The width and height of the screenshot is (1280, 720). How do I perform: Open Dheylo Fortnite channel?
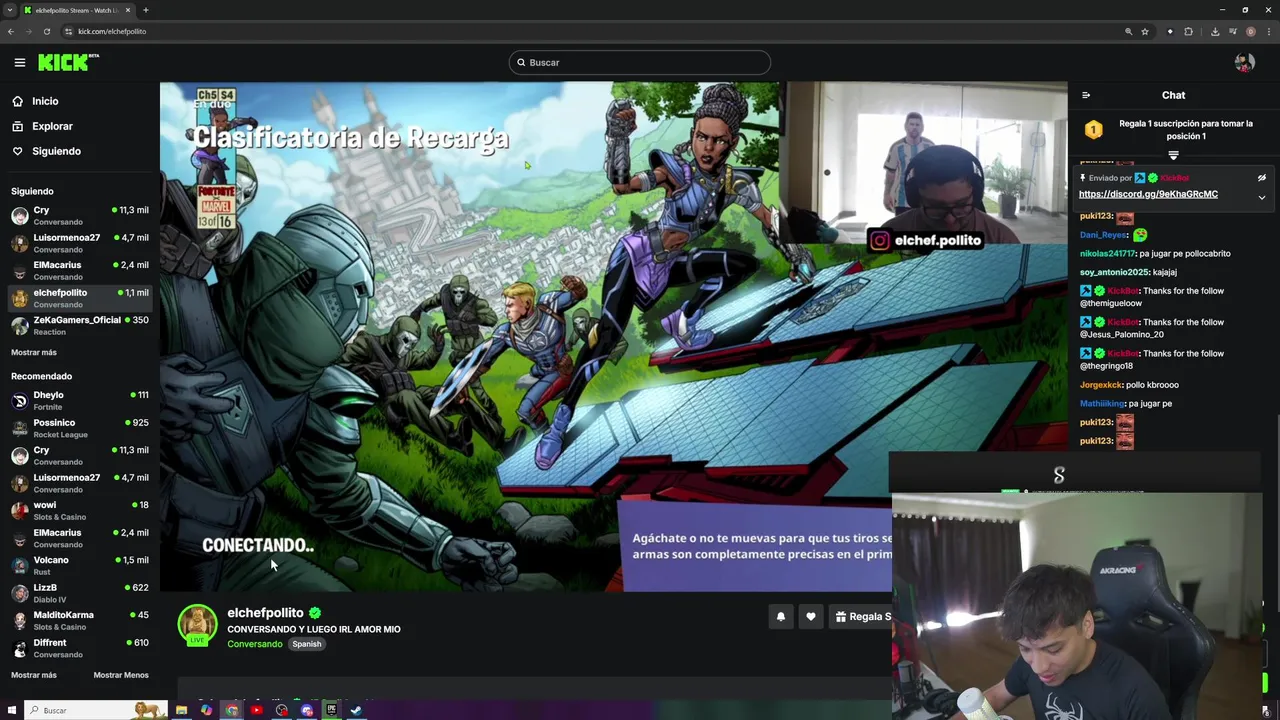tap(80, 400)
